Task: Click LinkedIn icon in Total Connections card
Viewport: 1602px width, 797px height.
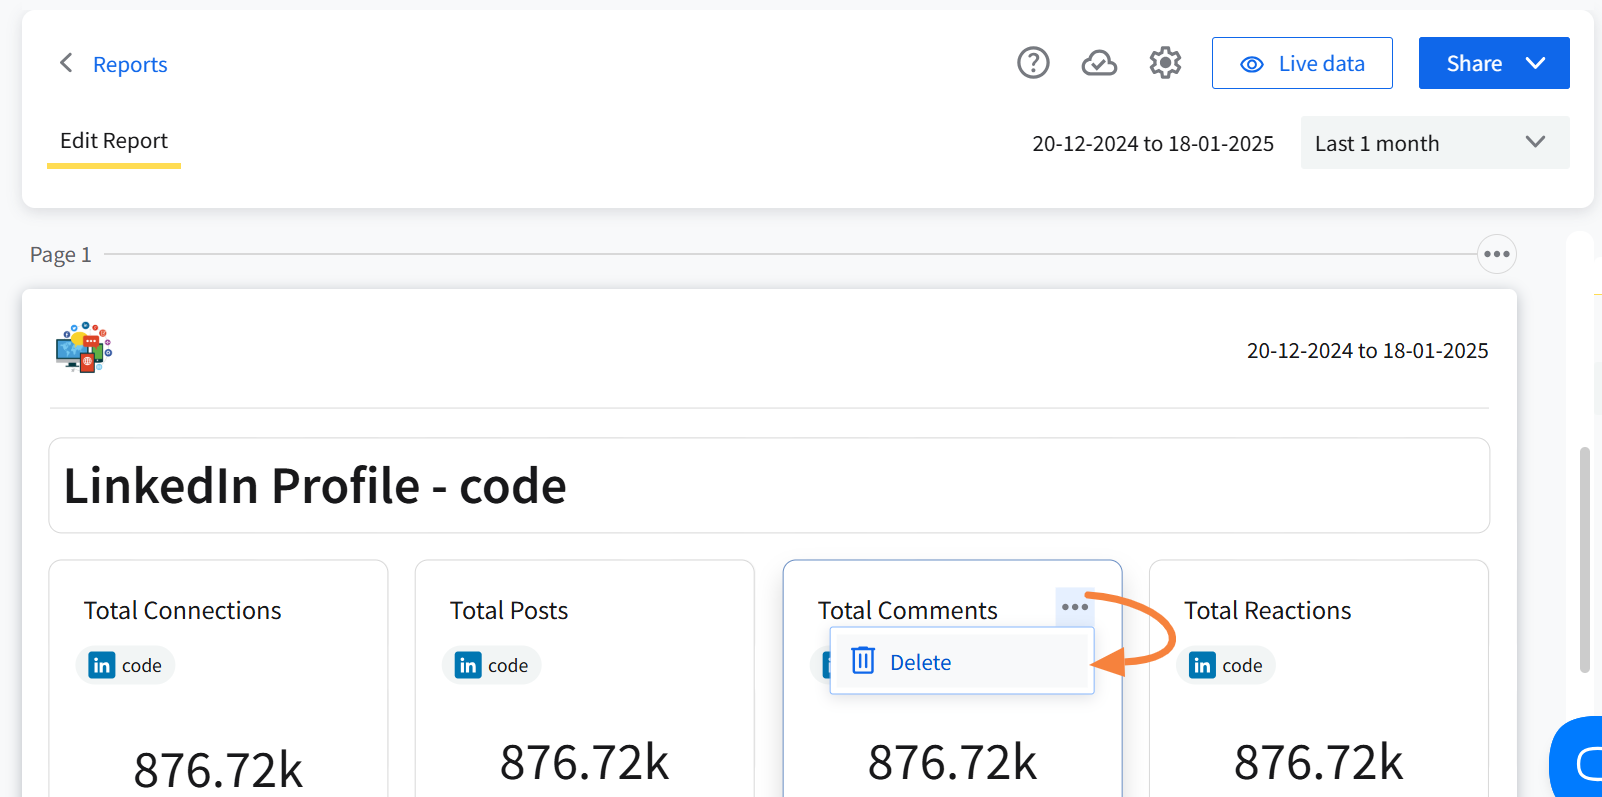Action: click(102, 665)
